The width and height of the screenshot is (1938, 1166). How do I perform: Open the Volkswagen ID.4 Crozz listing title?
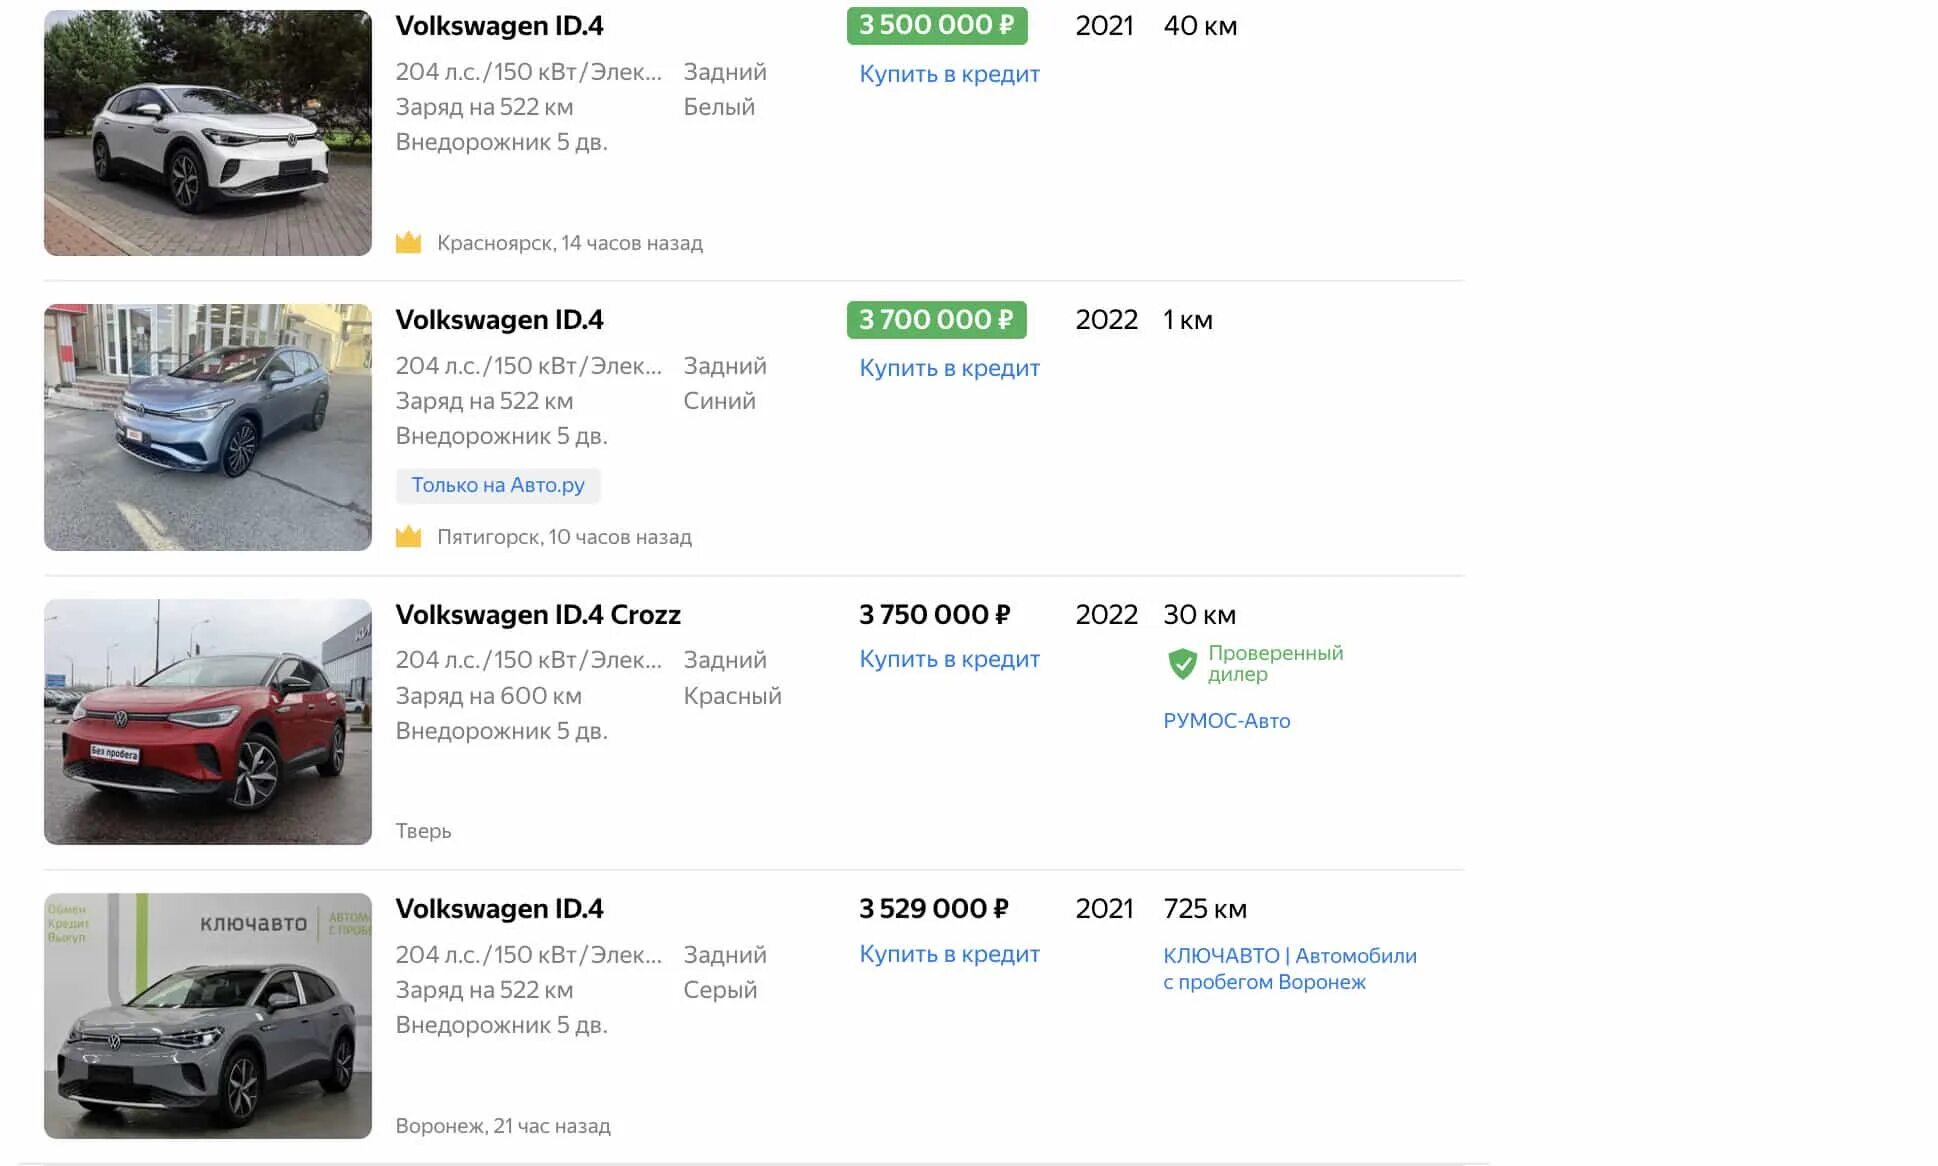click(x=538, y=614)
